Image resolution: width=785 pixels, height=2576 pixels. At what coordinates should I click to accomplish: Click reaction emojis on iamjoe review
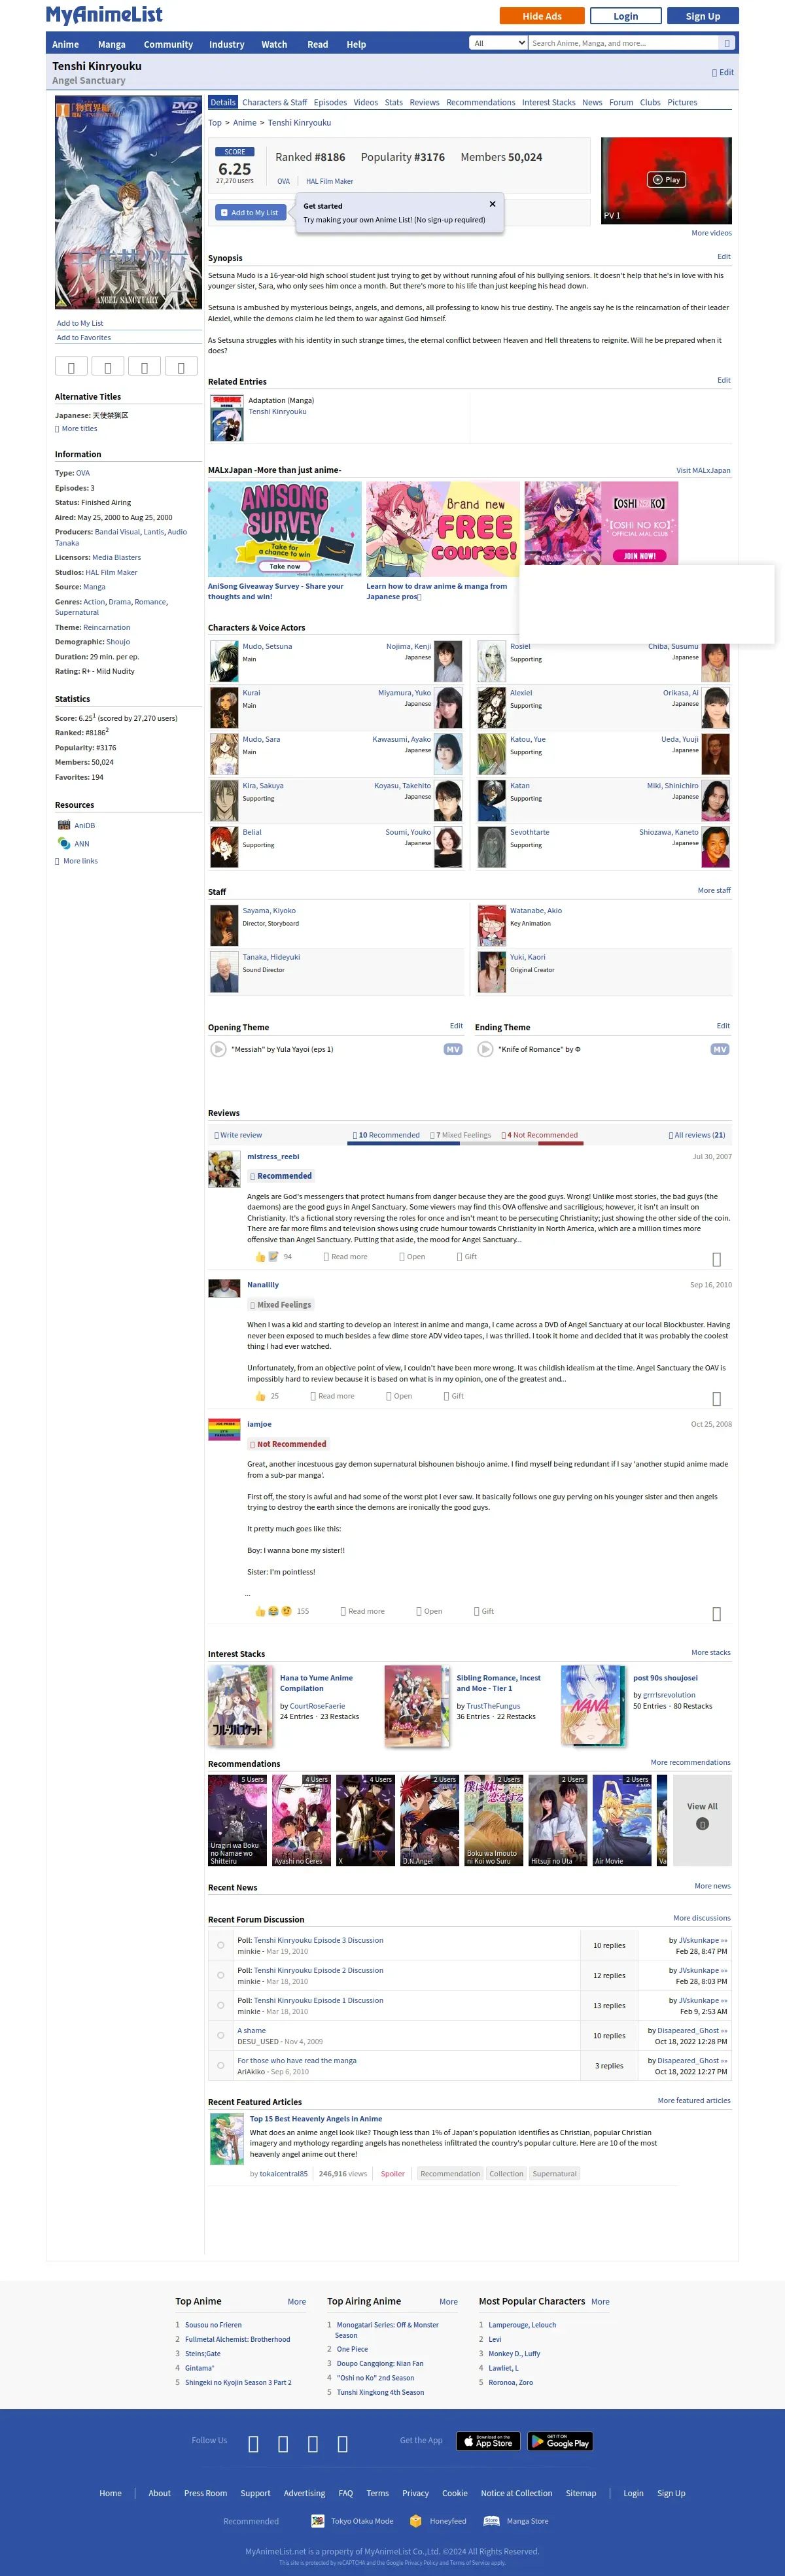pyautogui.click(x=273, y=1611)
